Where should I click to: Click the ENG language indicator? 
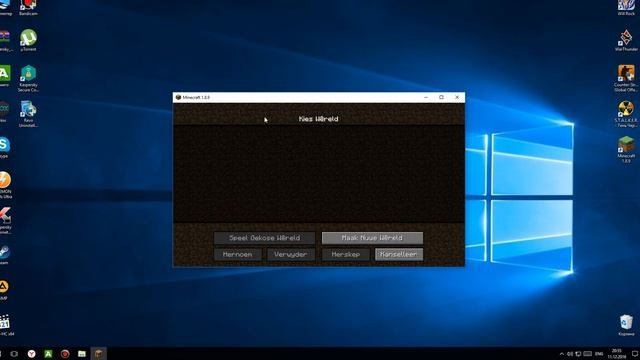[x=599, y=354]
